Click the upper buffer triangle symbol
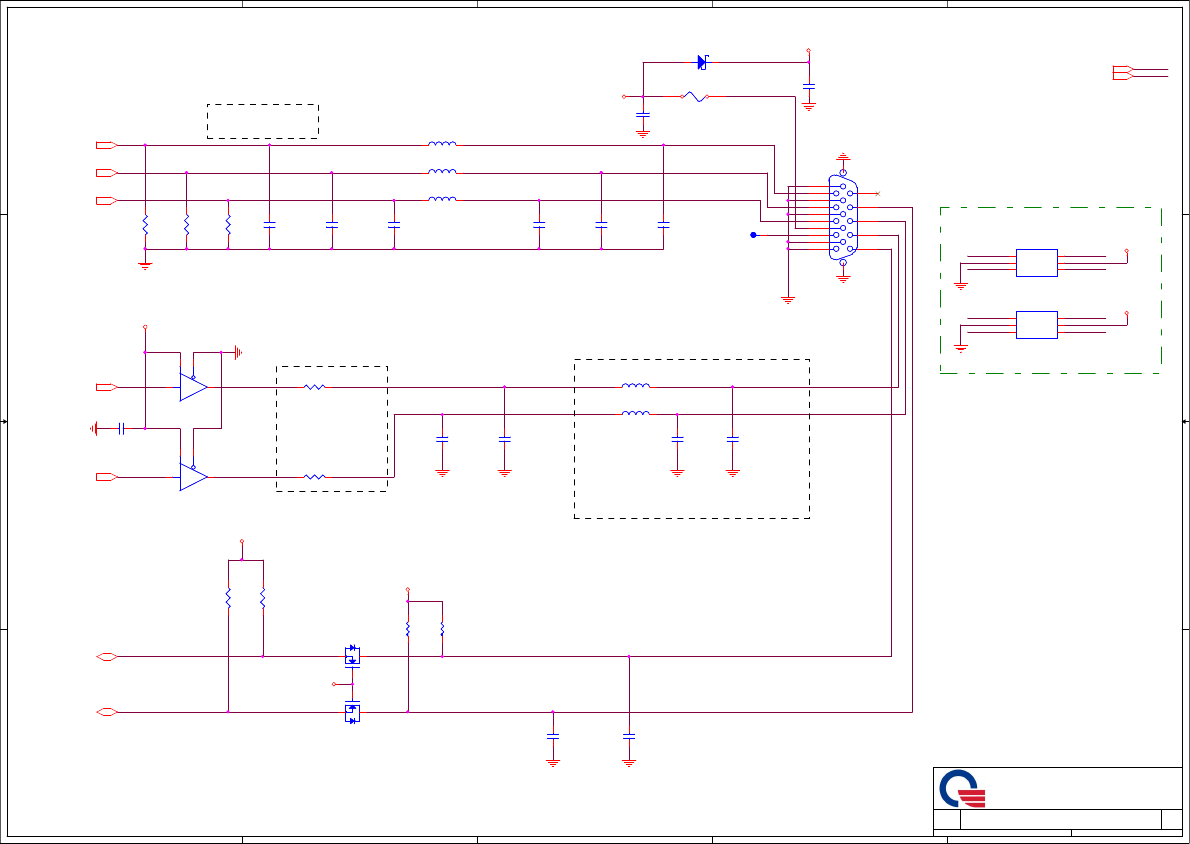Viewport: 1190px width, 844px height. pyautogui.click(x=194, y=387)
